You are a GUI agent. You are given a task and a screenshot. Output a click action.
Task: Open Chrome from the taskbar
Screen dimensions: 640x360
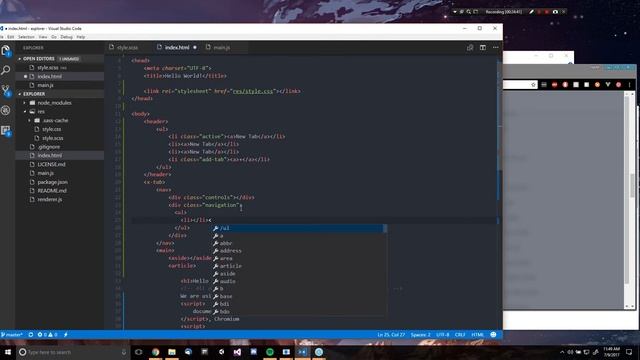click(x=156, y=352)
